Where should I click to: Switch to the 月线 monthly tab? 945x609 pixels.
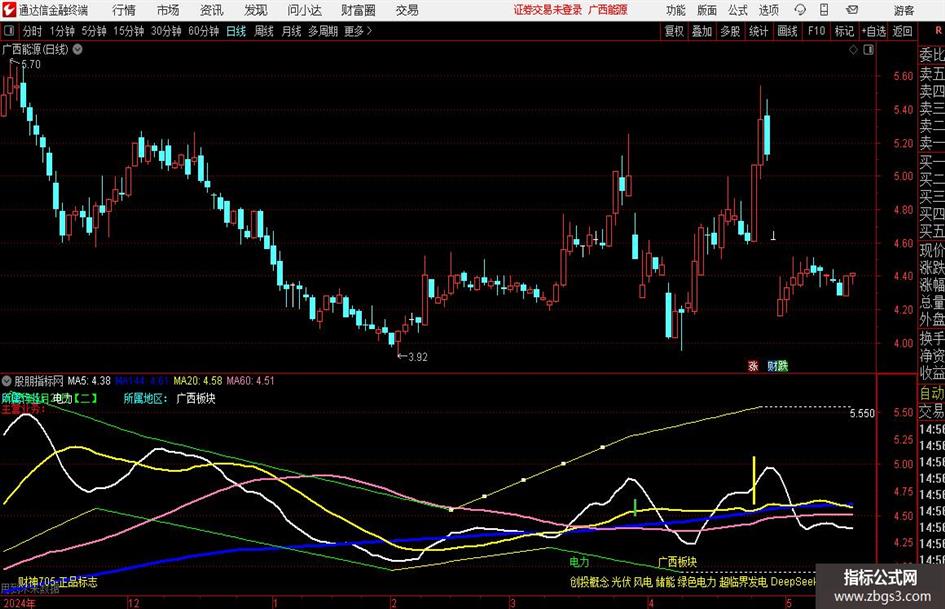(x=291, y=31)
